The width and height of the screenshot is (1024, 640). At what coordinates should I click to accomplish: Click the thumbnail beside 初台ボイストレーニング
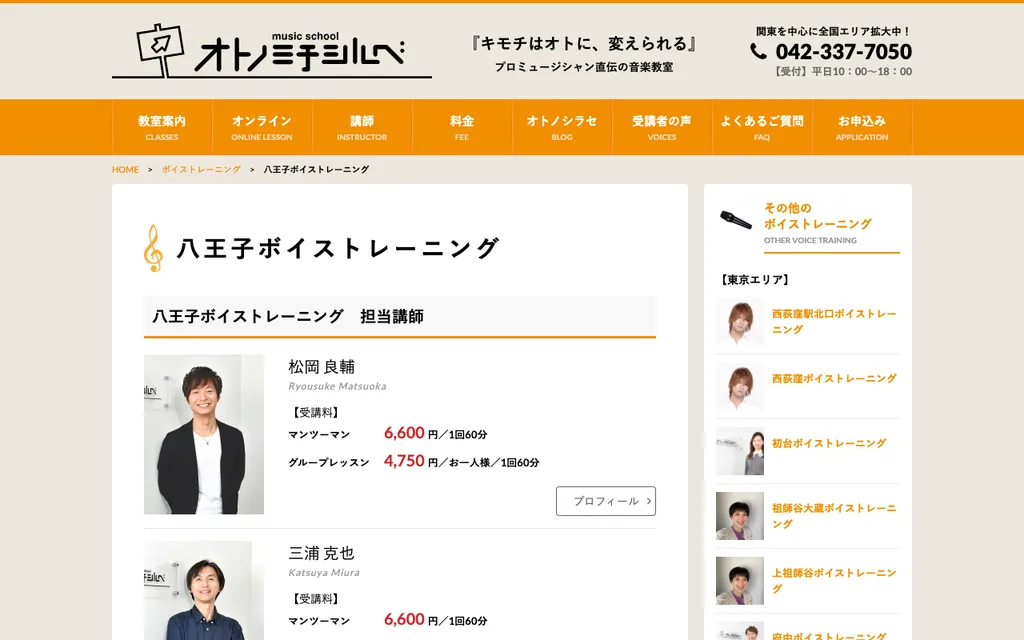point(740,451)
